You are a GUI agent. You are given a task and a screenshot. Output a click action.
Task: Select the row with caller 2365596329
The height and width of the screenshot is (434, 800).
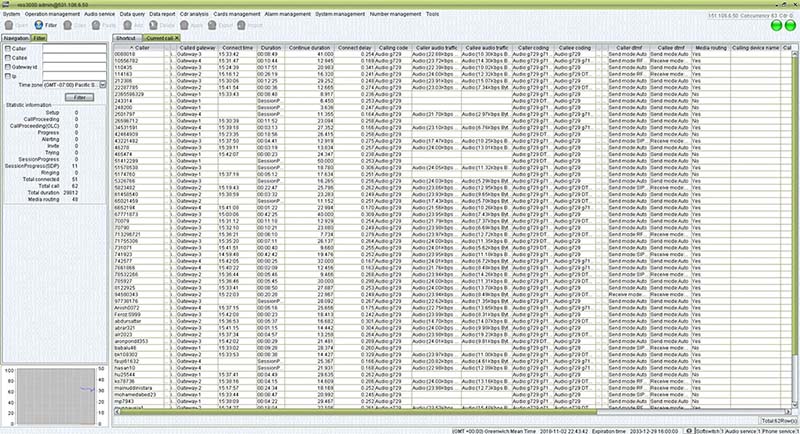tap(452, 94)
